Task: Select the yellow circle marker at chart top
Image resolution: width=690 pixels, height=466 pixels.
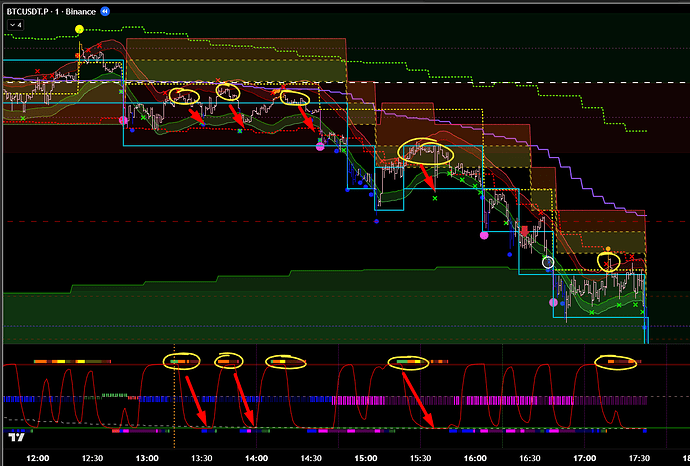Action: tap(80, 29)
